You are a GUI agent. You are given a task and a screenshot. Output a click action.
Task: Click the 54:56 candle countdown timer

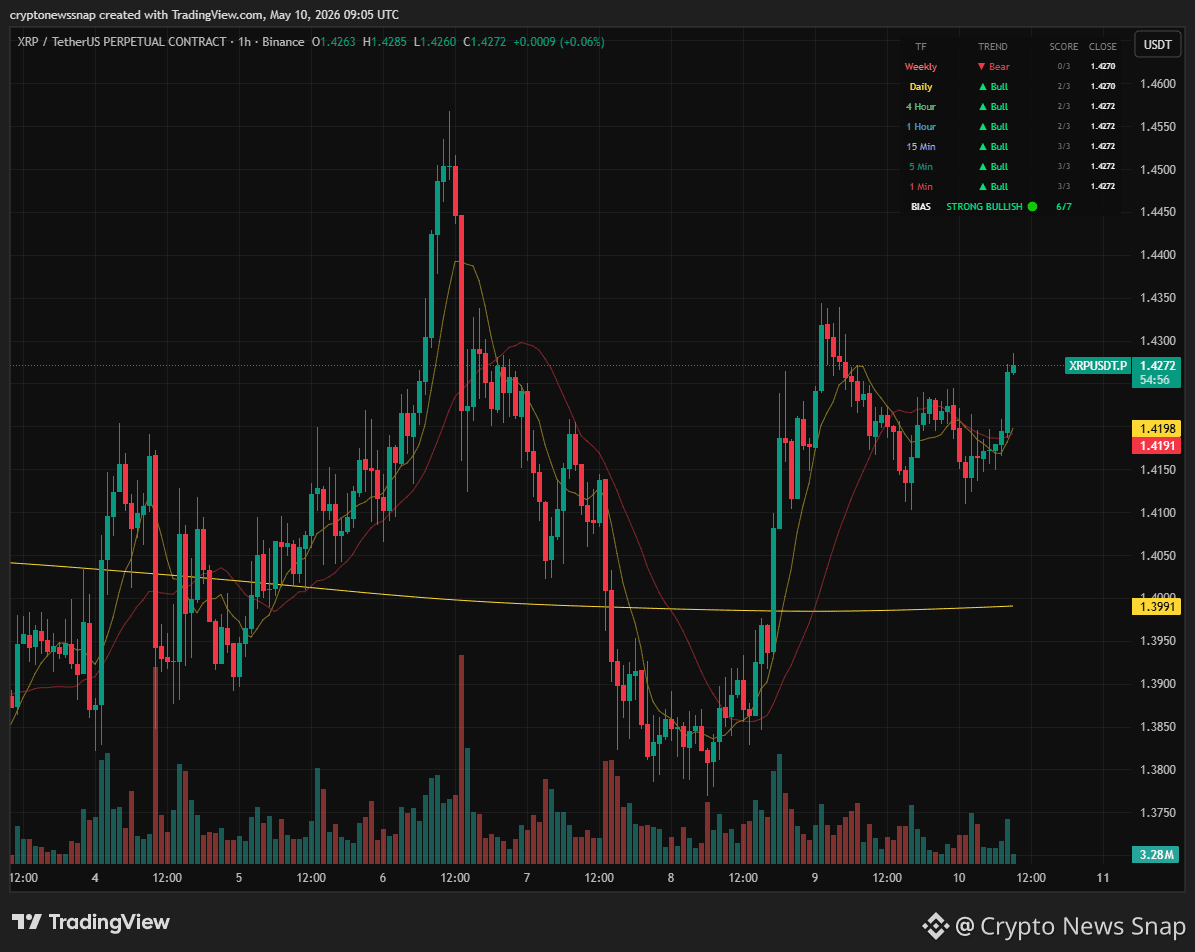1157,380
